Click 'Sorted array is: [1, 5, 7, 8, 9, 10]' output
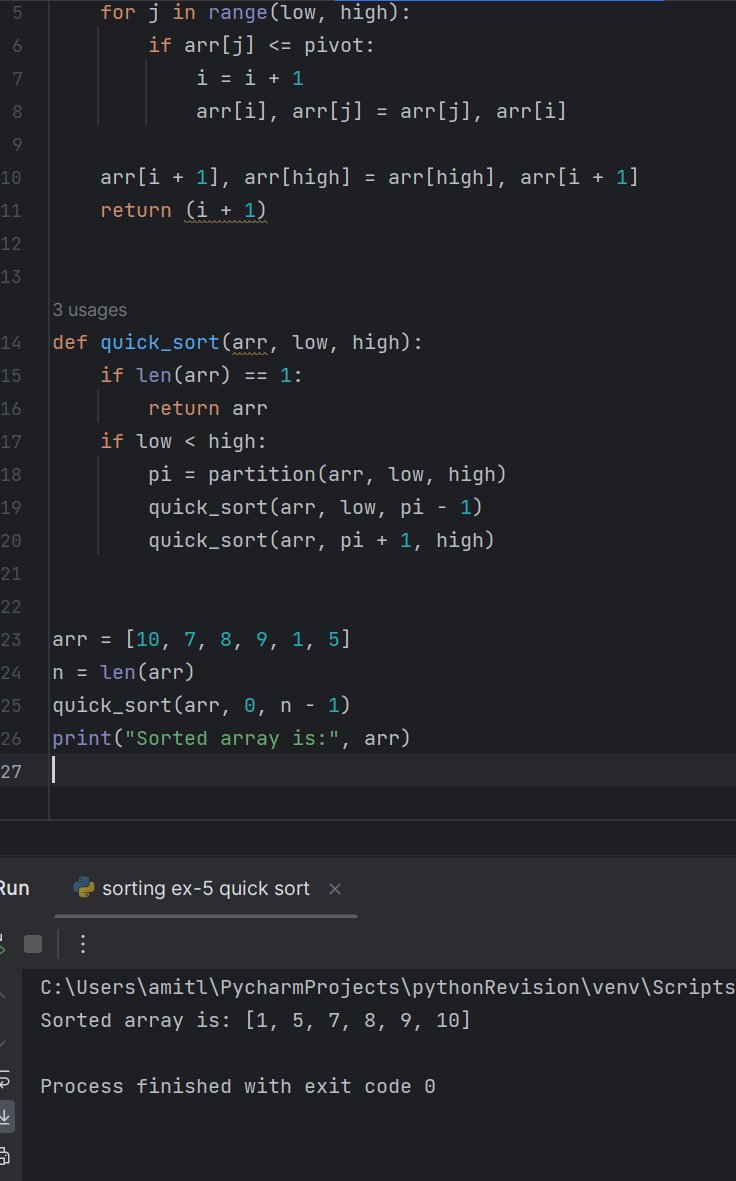Viewport: 736px width, 1181px height. tap(255, 1021)
